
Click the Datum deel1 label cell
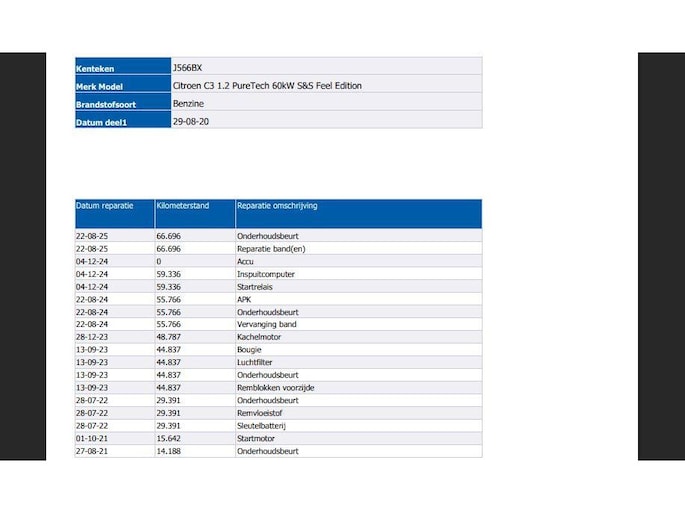tap(103, 122)
